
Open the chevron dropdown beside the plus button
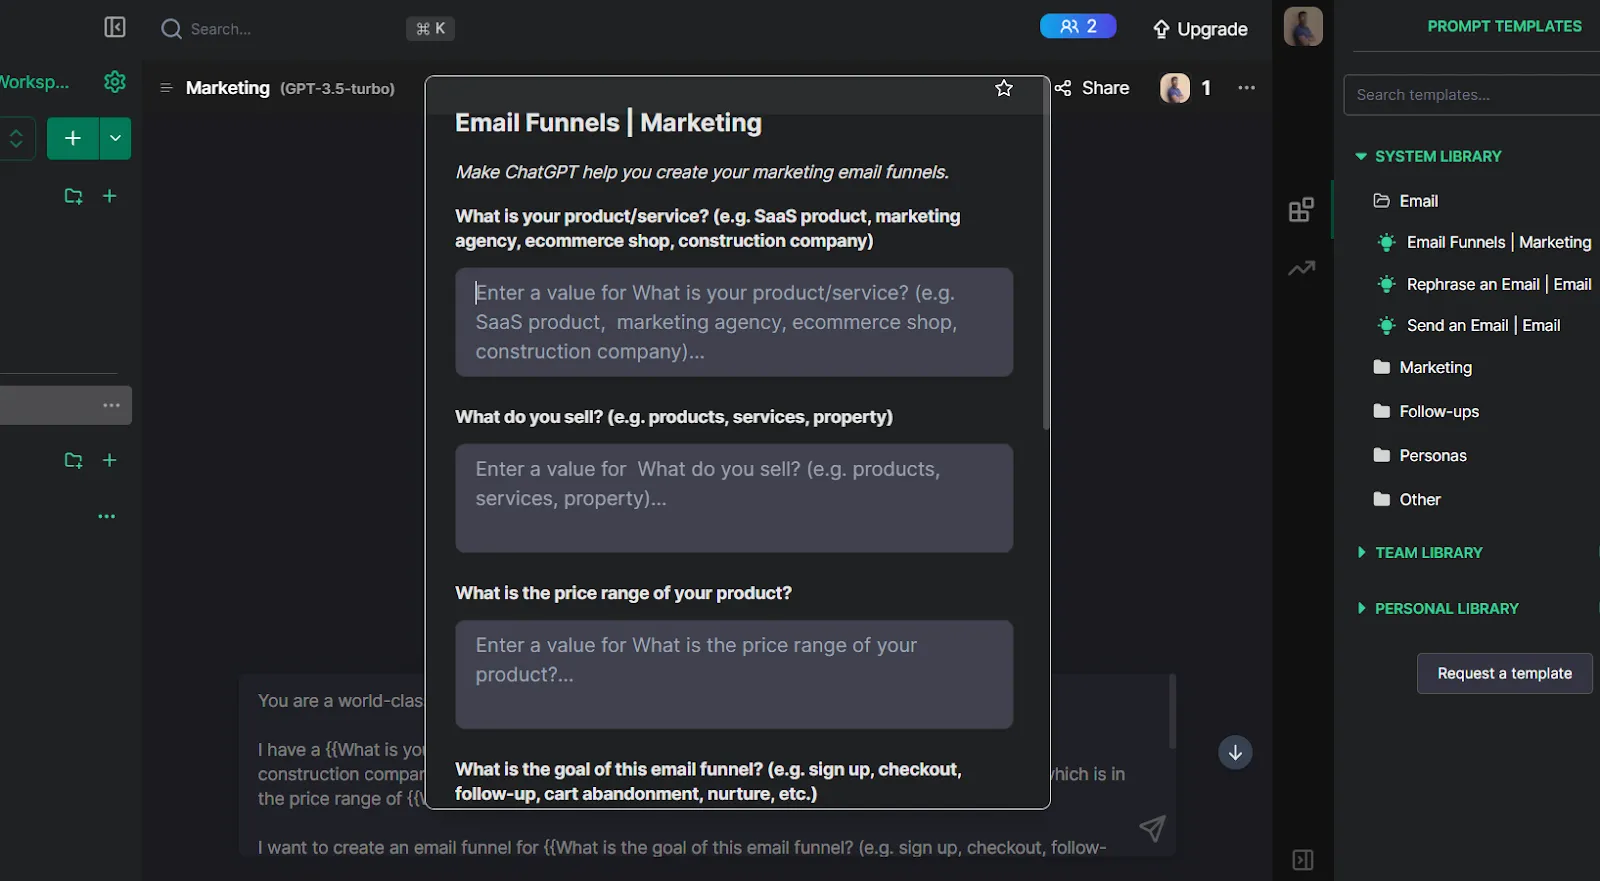[x=114, y=138]
